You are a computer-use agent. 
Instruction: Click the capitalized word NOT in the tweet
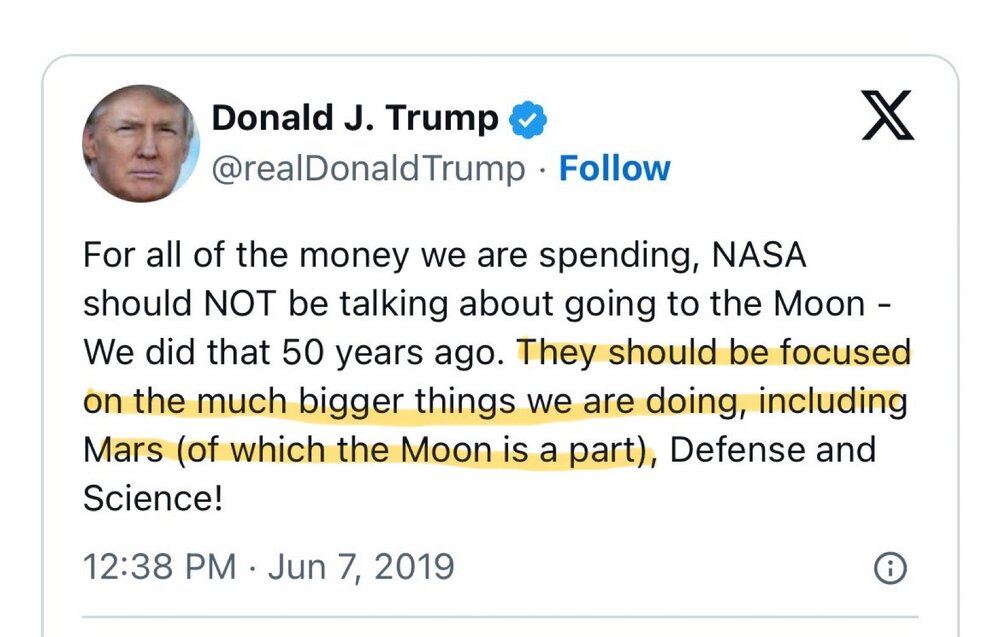[x=255, y=303]
